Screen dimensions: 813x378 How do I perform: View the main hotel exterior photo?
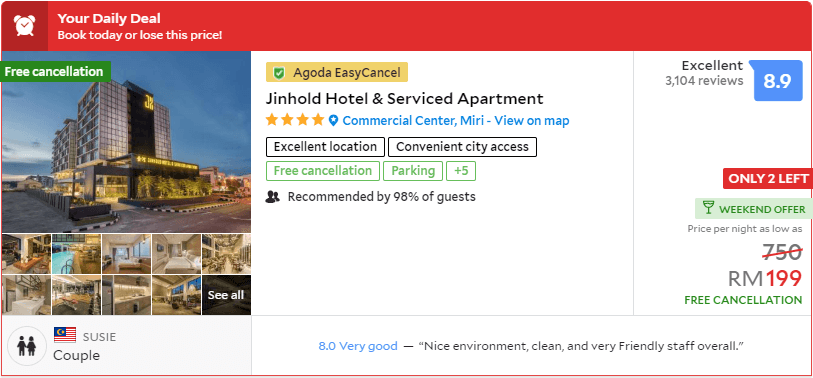(126, 142)
